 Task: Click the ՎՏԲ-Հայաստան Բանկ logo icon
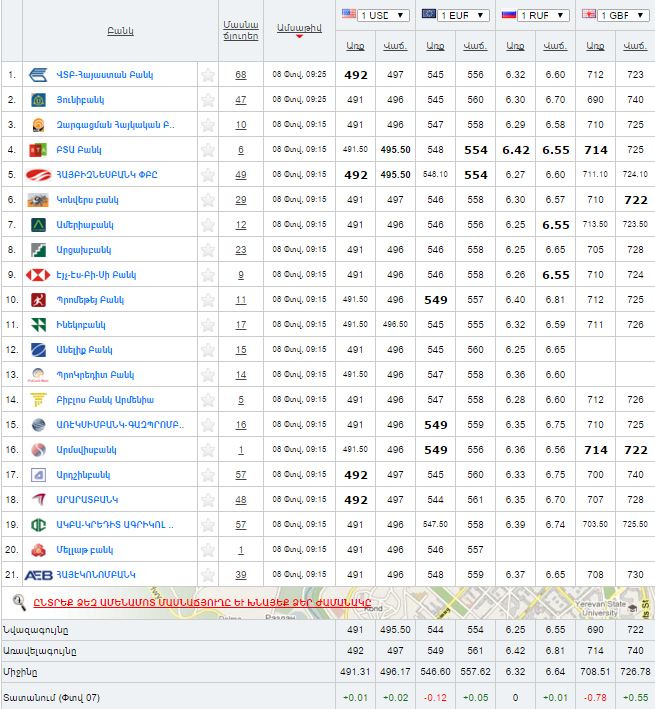coord(38,75)
